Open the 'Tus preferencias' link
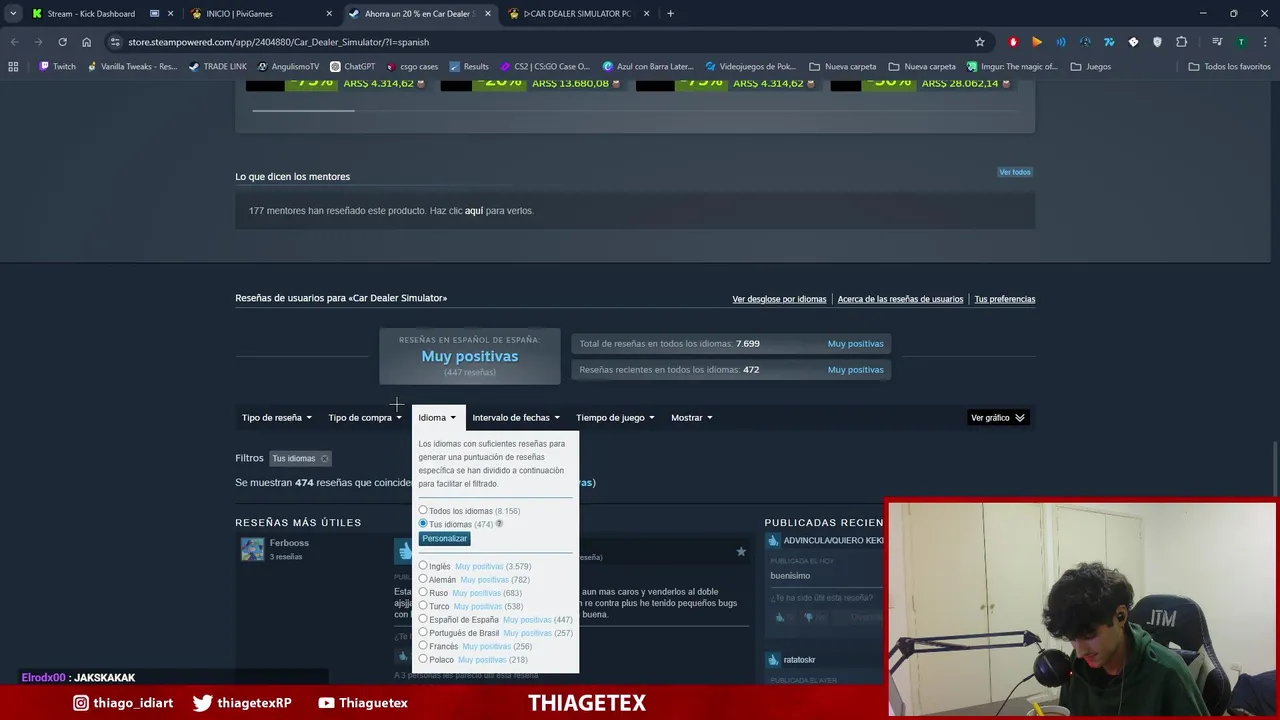Viewport: 1280px width, 720px height. pyautogui.click(x=1004, y=299)
